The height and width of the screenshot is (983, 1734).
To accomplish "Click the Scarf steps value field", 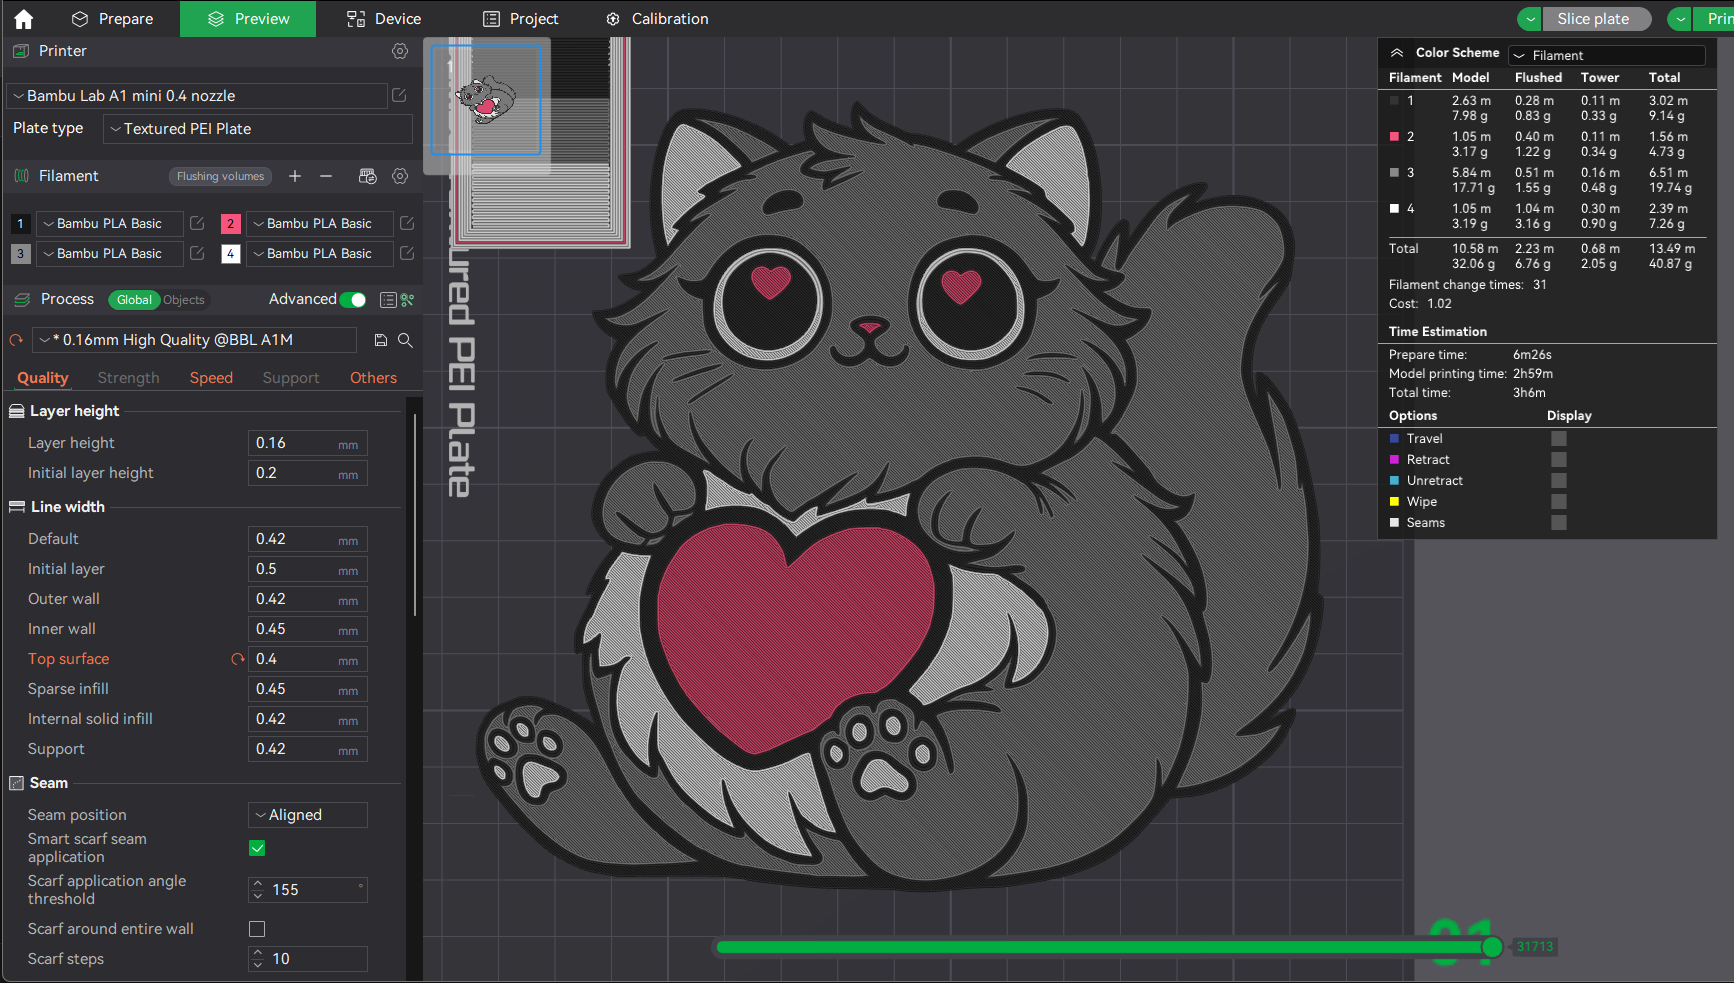I will 308,959.
